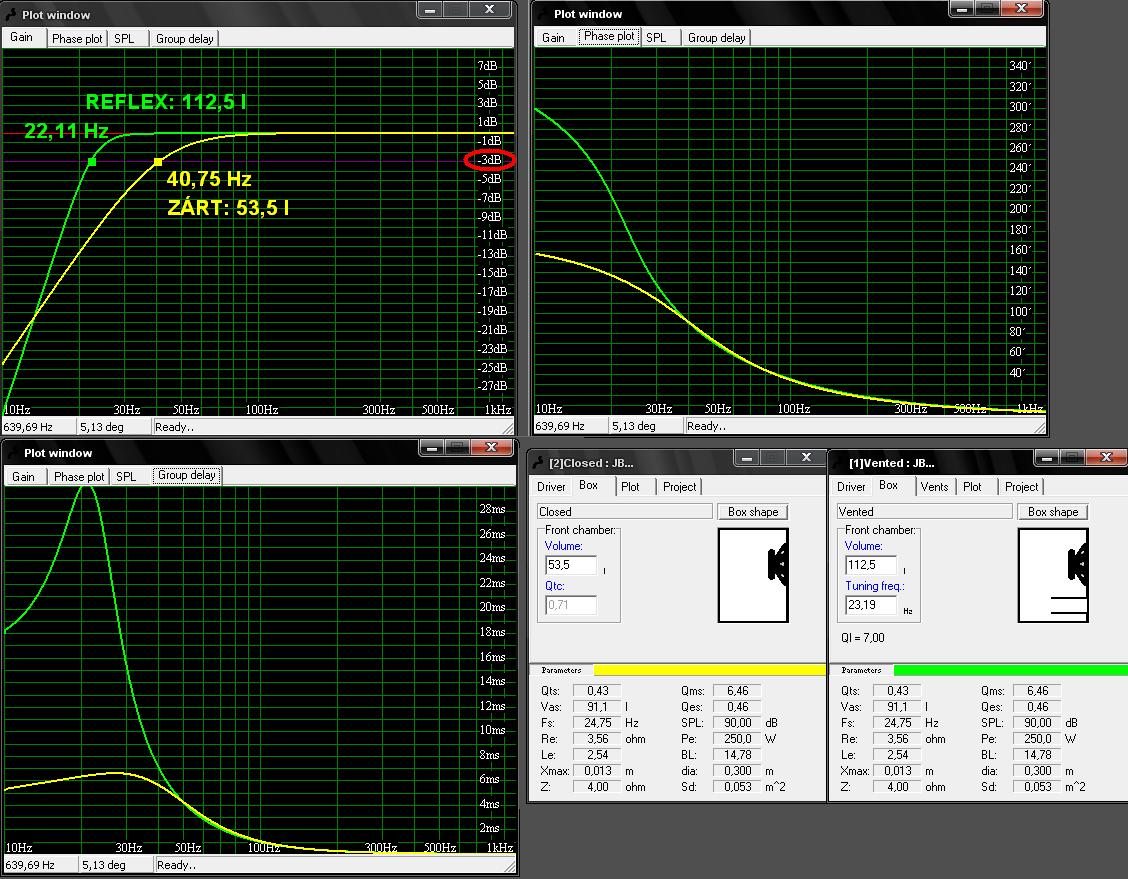Click the title icon of the gain curve window
Screen dimensions: 1128x879
(11, 14)
